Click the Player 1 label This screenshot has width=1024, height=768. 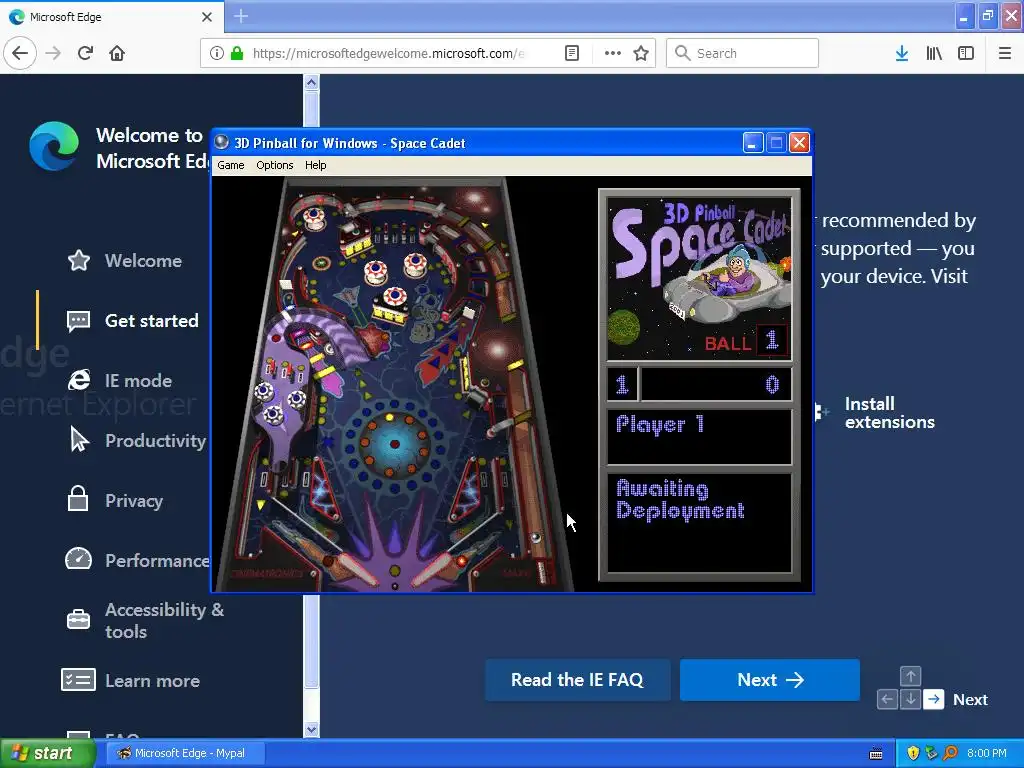click(660, 424)
